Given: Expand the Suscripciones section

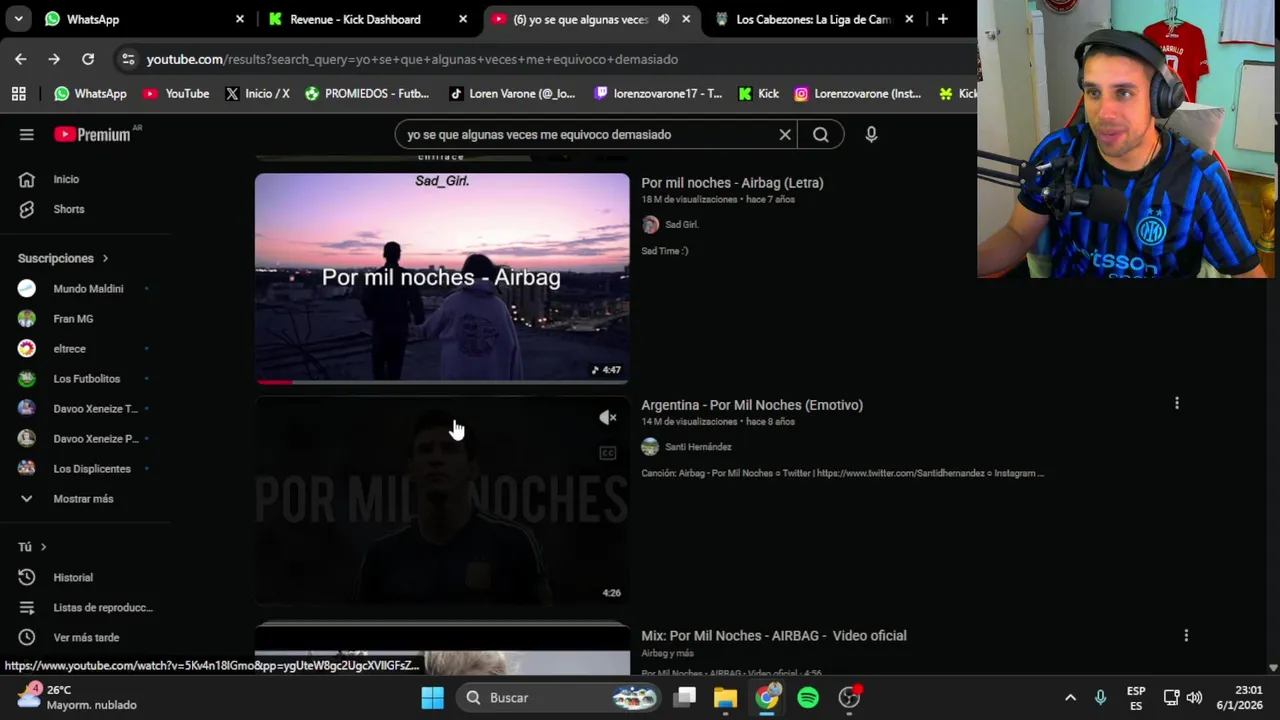Looking at the screenshot, I should click(x=63, y=258).
